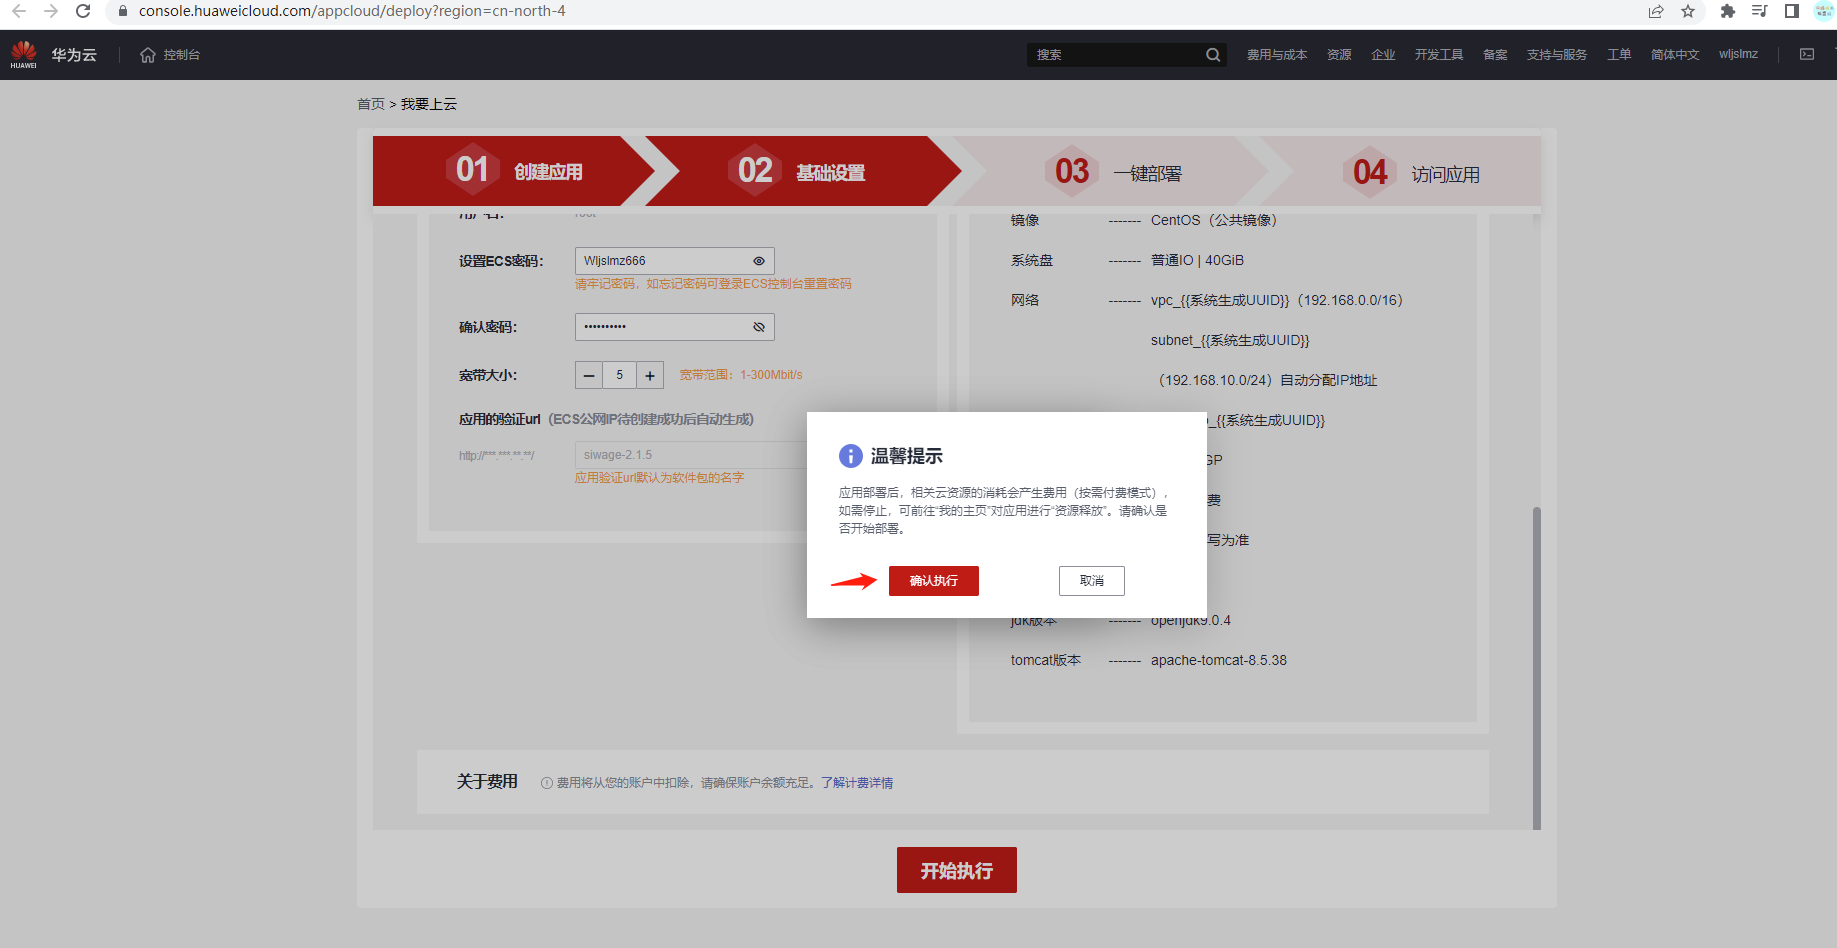Cancel the dialog with 取消

click(1092, 581)
